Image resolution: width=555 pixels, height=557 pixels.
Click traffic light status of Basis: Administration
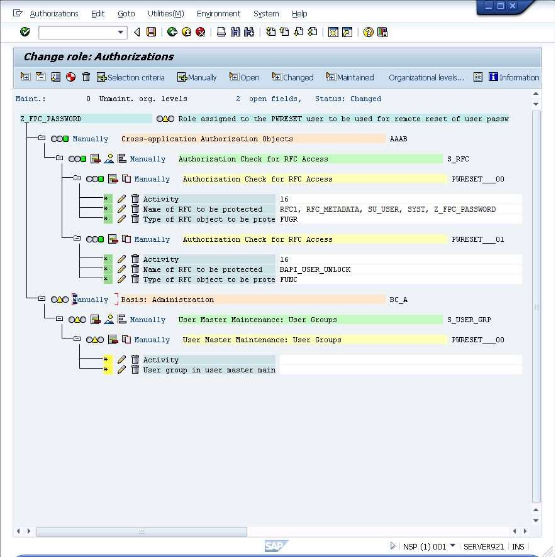click(x=60, y=299)
